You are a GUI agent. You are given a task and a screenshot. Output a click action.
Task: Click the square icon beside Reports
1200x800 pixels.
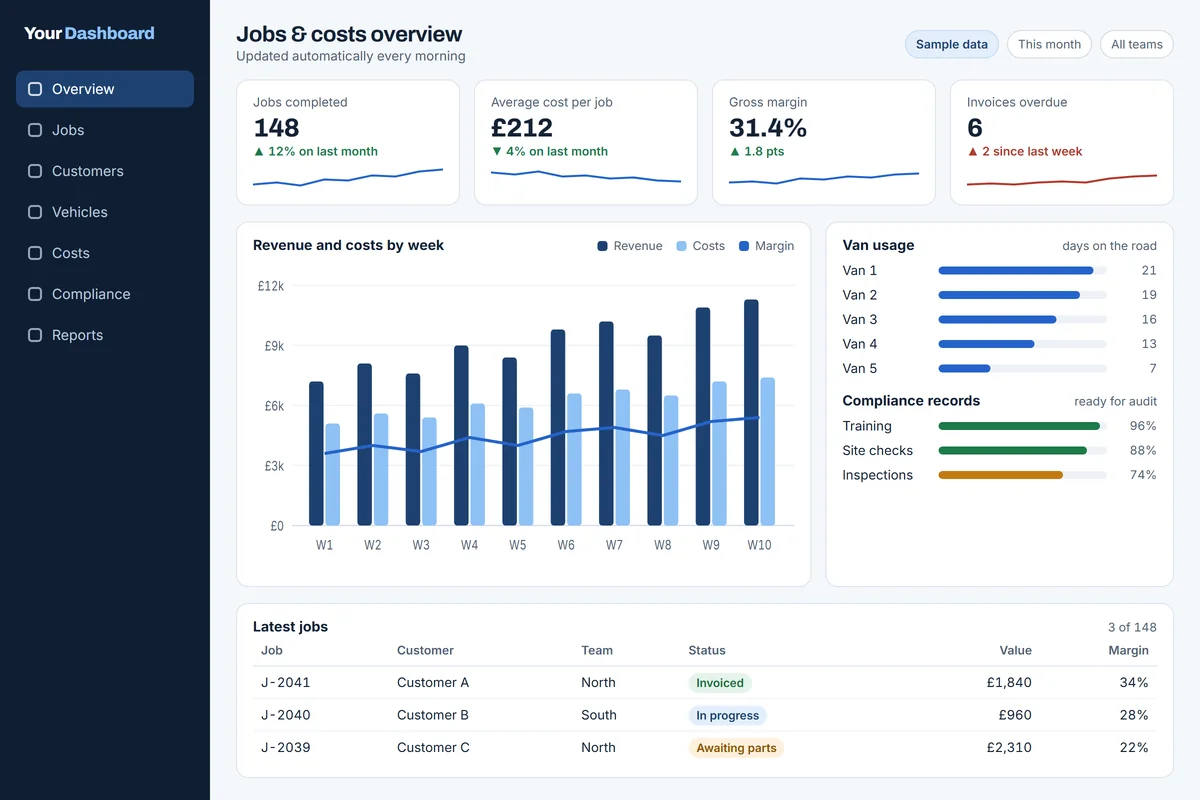coord(35,335)
